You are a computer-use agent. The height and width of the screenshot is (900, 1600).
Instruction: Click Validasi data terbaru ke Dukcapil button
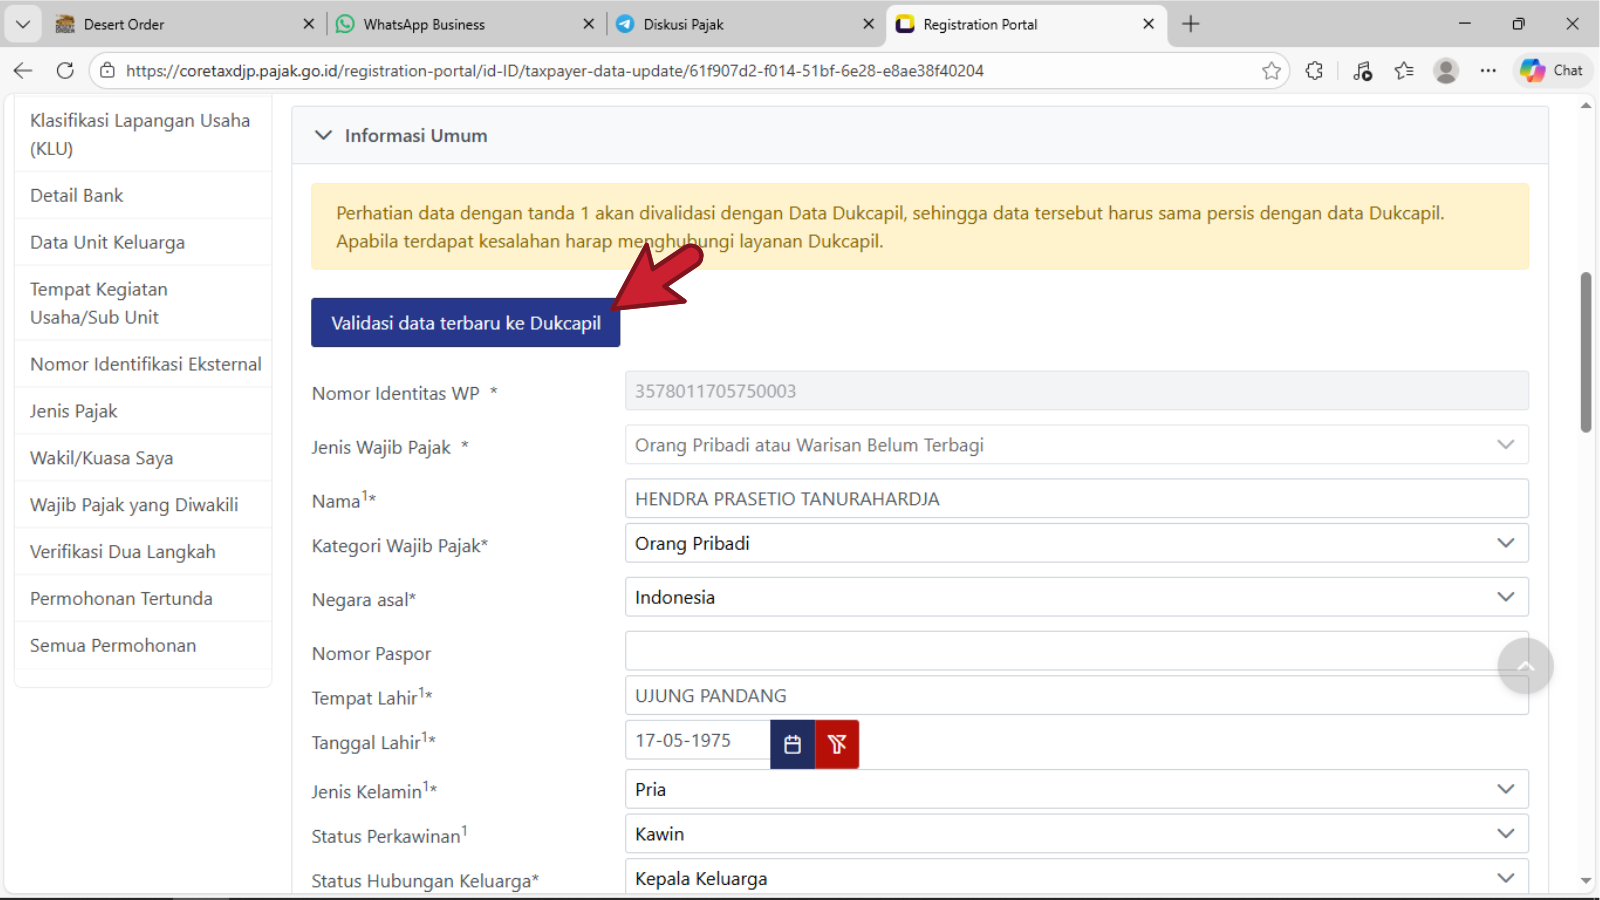click(465, 323)
